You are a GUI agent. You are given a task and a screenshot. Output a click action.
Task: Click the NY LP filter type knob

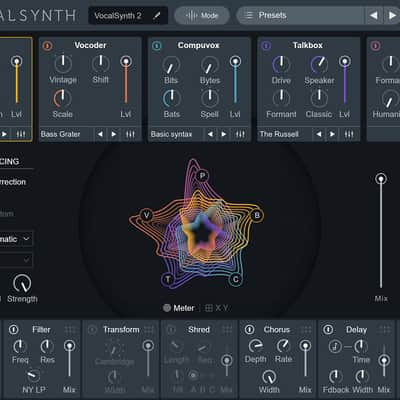coord(33,376)
